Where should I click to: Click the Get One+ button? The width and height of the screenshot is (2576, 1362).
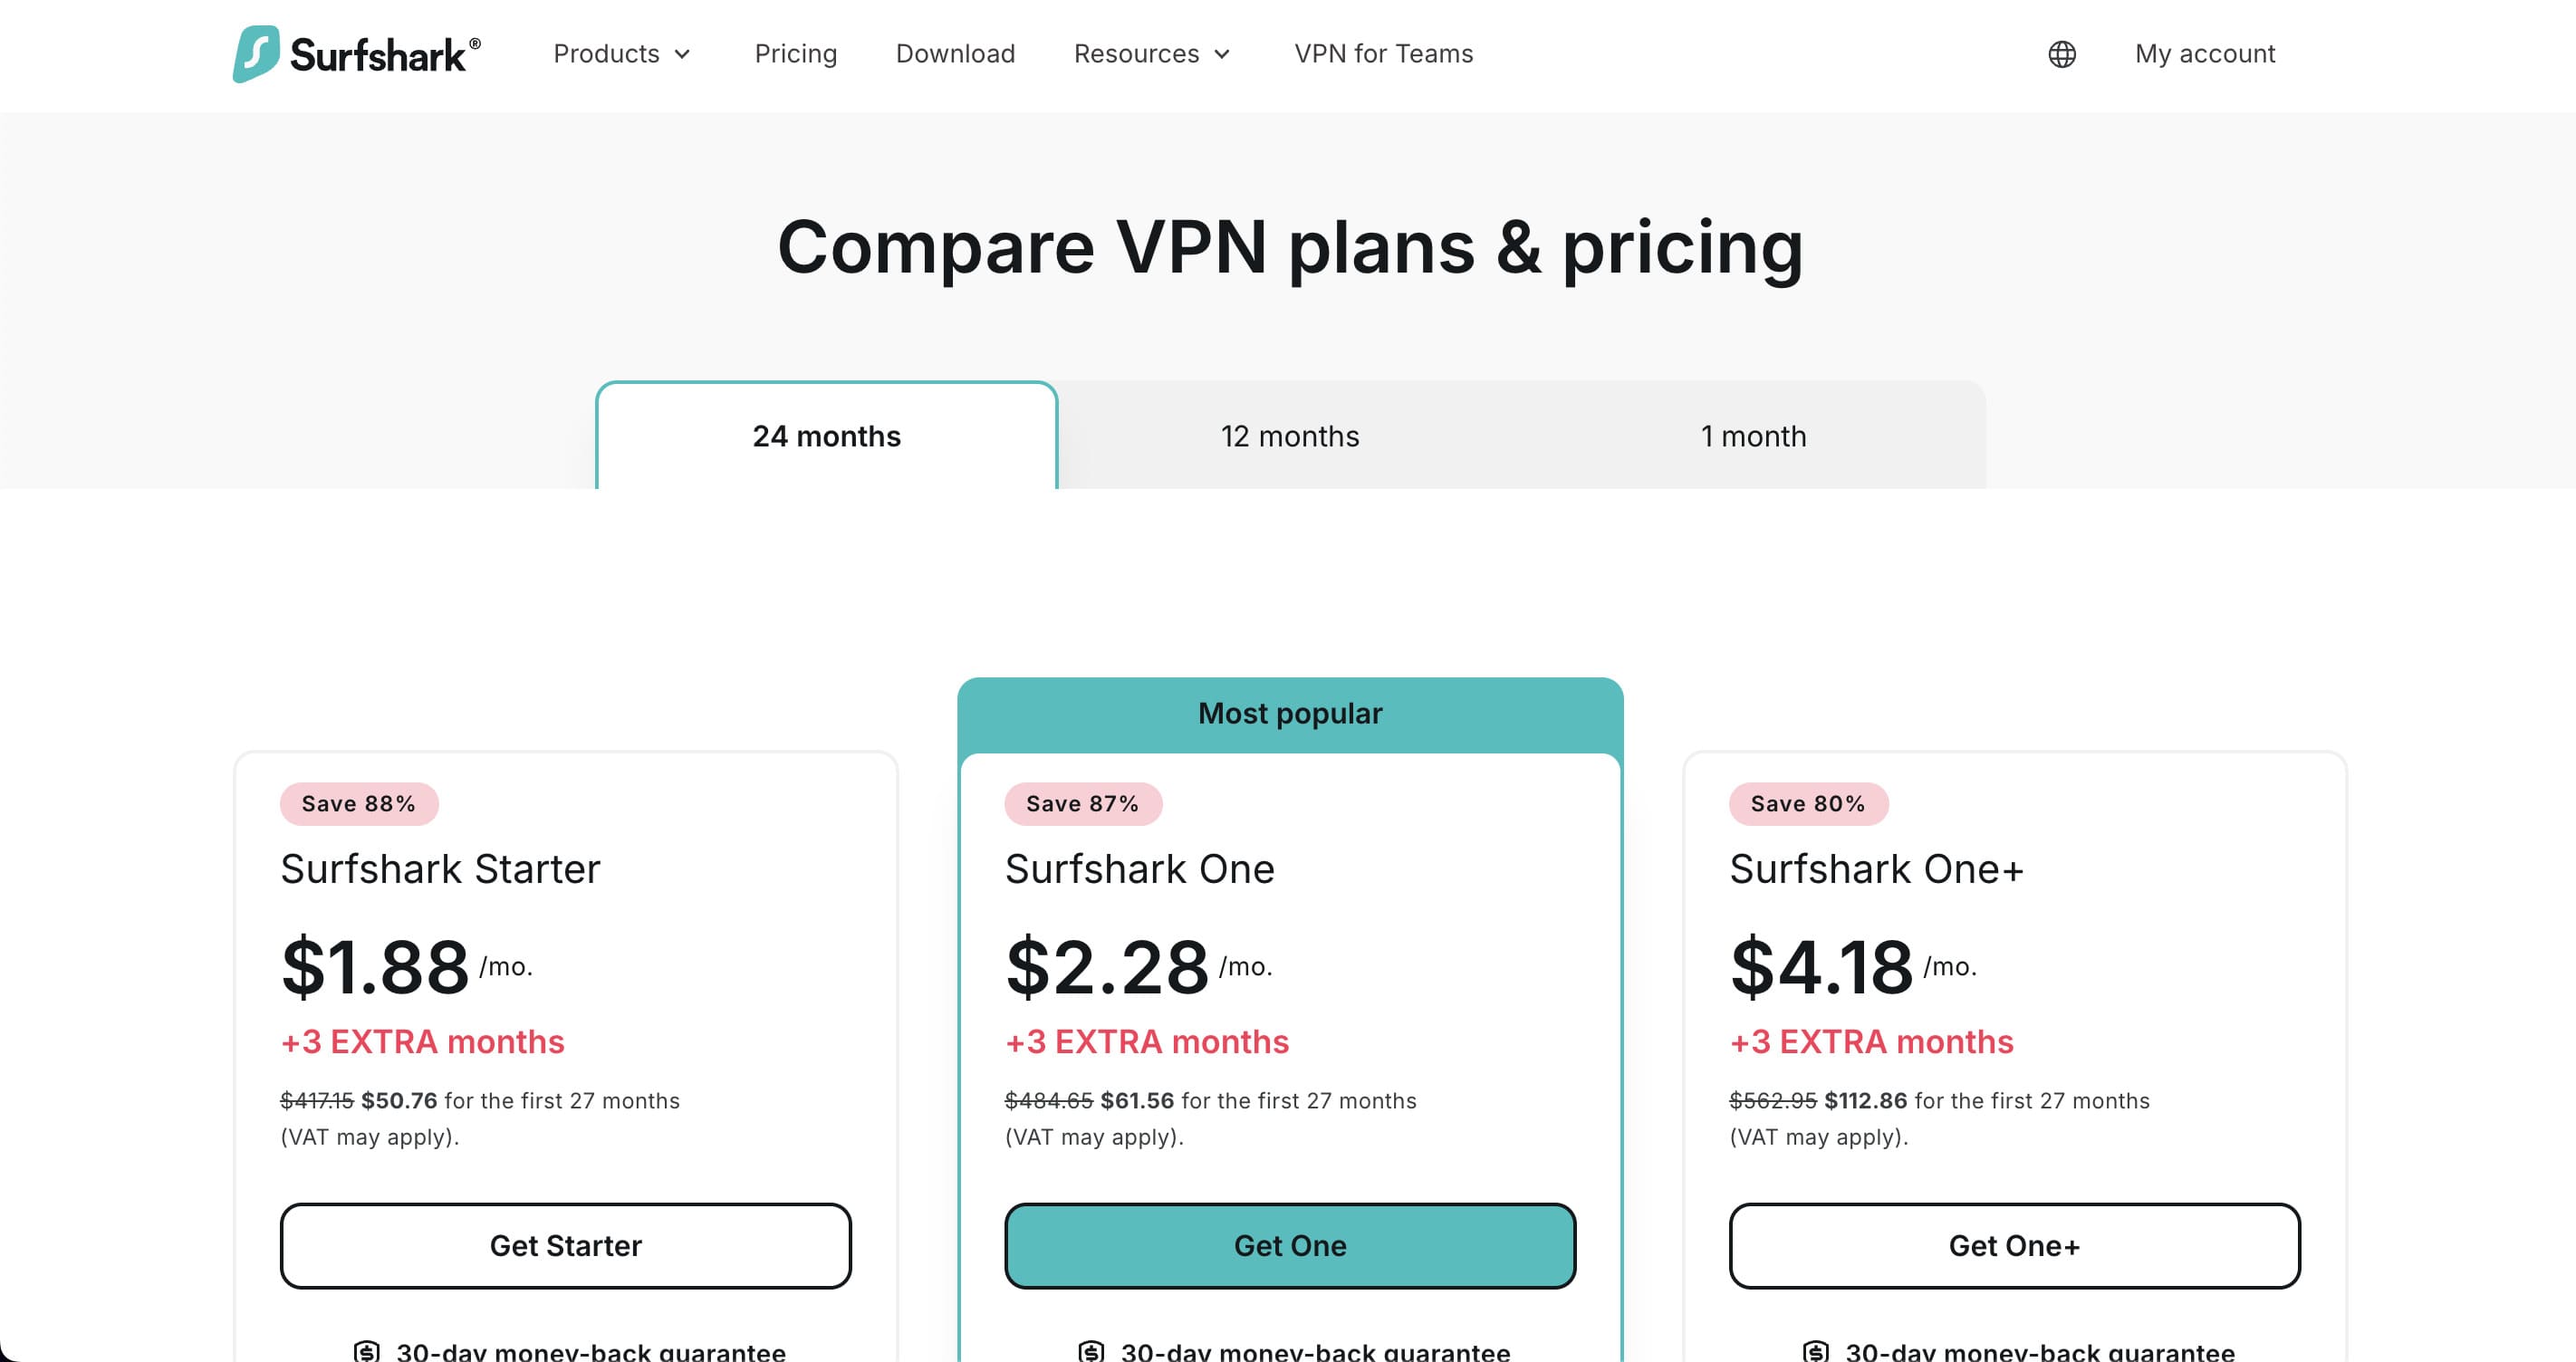pos(2015,1246)
